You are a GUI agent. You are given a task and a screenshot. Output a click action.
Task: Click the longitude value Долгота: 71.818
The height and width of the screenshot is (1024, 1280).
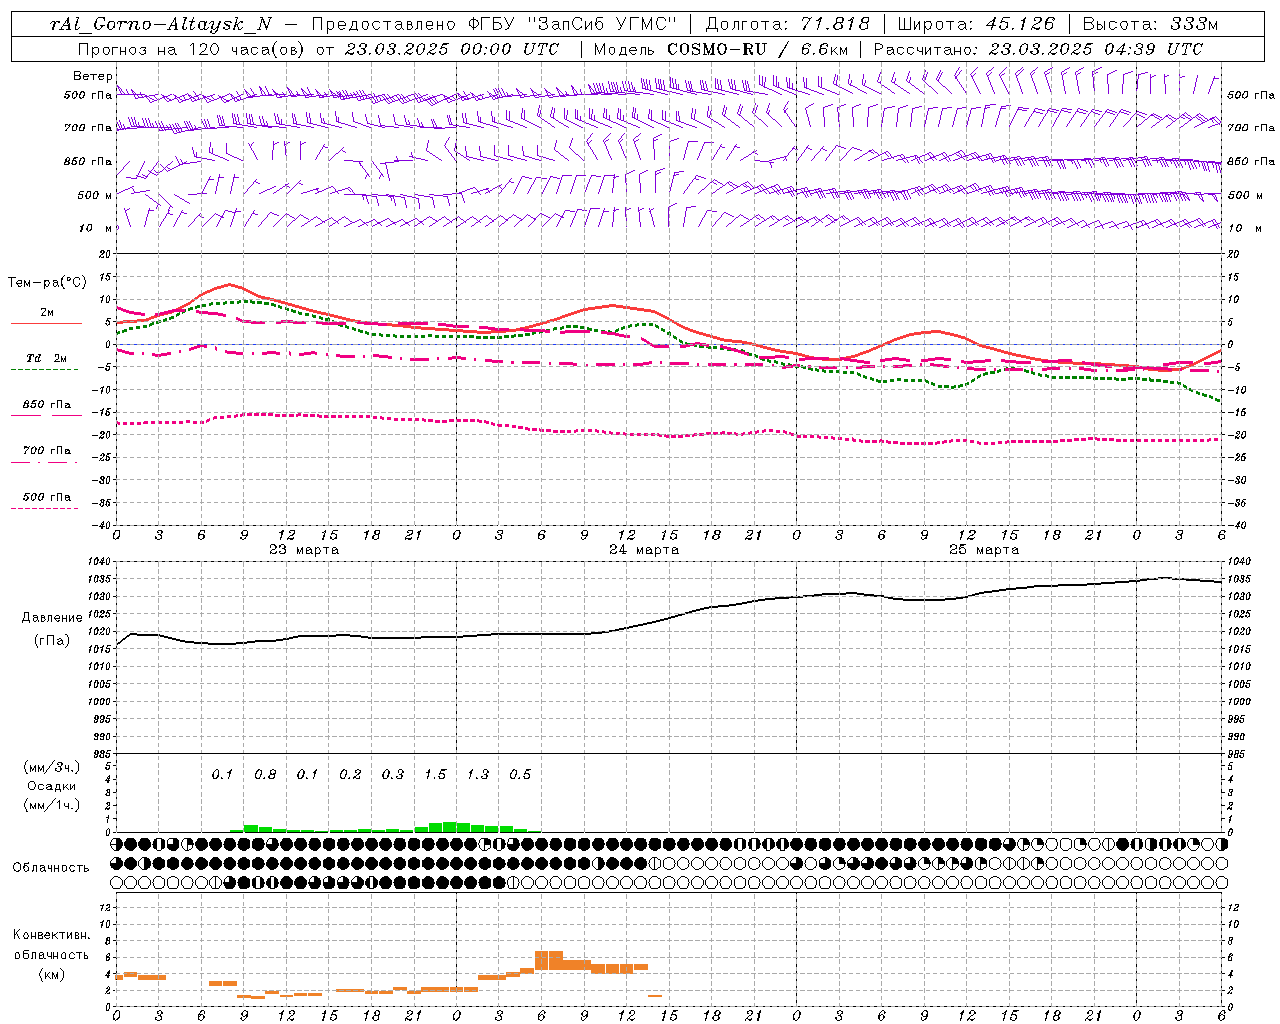(788, 25)
